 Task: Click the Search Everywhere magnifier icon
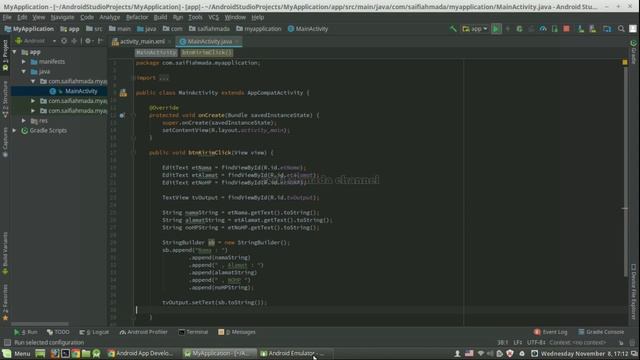click(621, 29)
